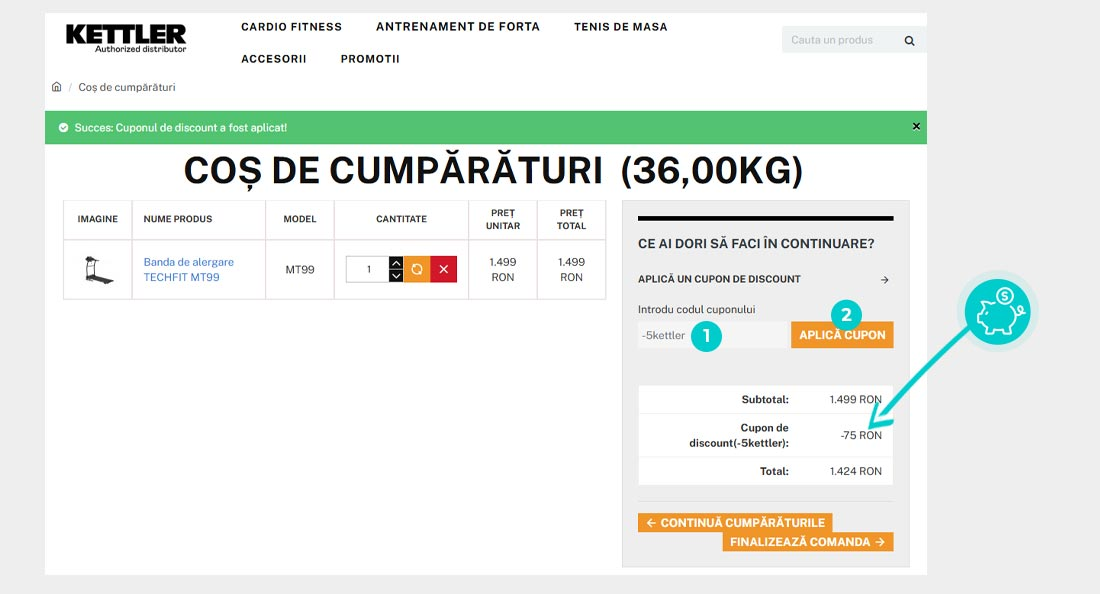The width and height of the screenshot is (1100, 594).
Task: Go to home via breadcrumb house icon
Action: pos(57,87)
